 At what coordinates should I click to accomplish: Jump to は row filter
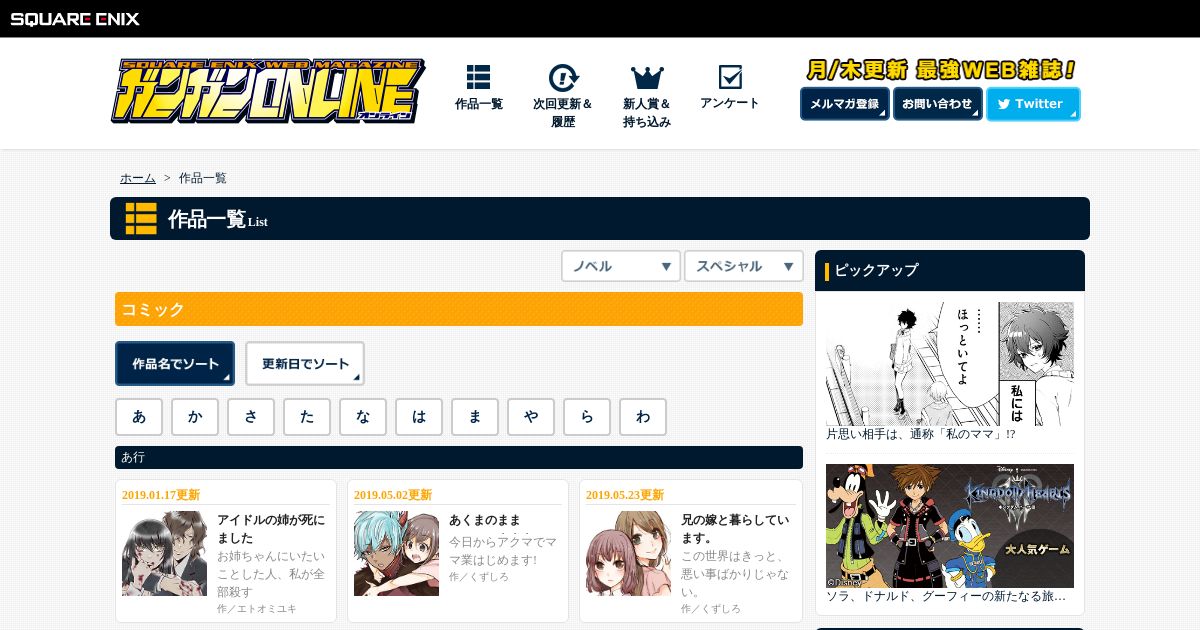(419, 417)
